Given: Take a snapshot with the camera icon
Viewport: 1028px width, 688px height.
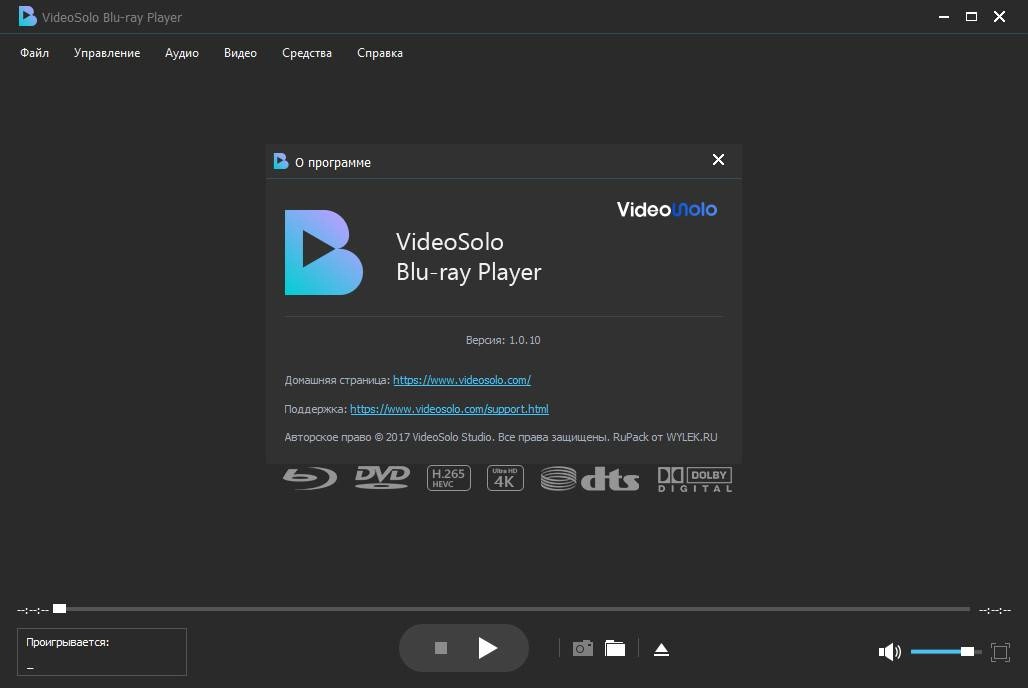Looking at the screenshot, I should point(582,649).
